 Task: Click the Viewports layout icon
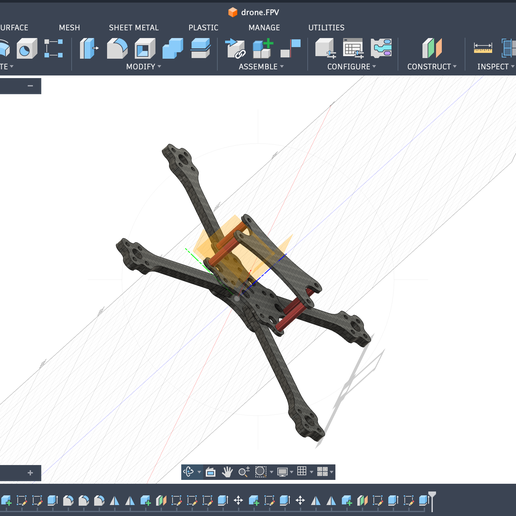click(x=322, y=472)
